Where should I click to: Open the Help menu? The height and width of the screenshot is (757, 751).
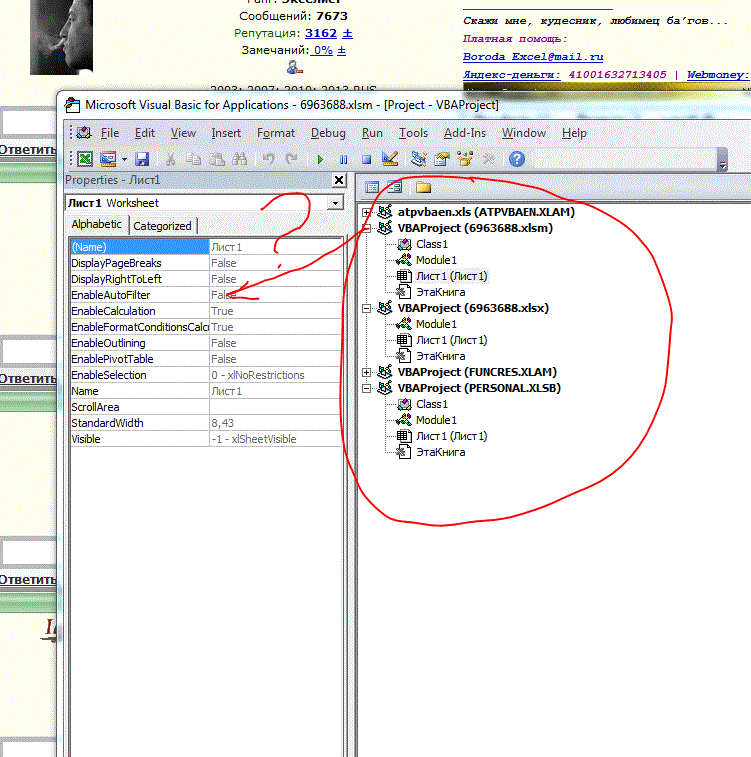[574, 133]
